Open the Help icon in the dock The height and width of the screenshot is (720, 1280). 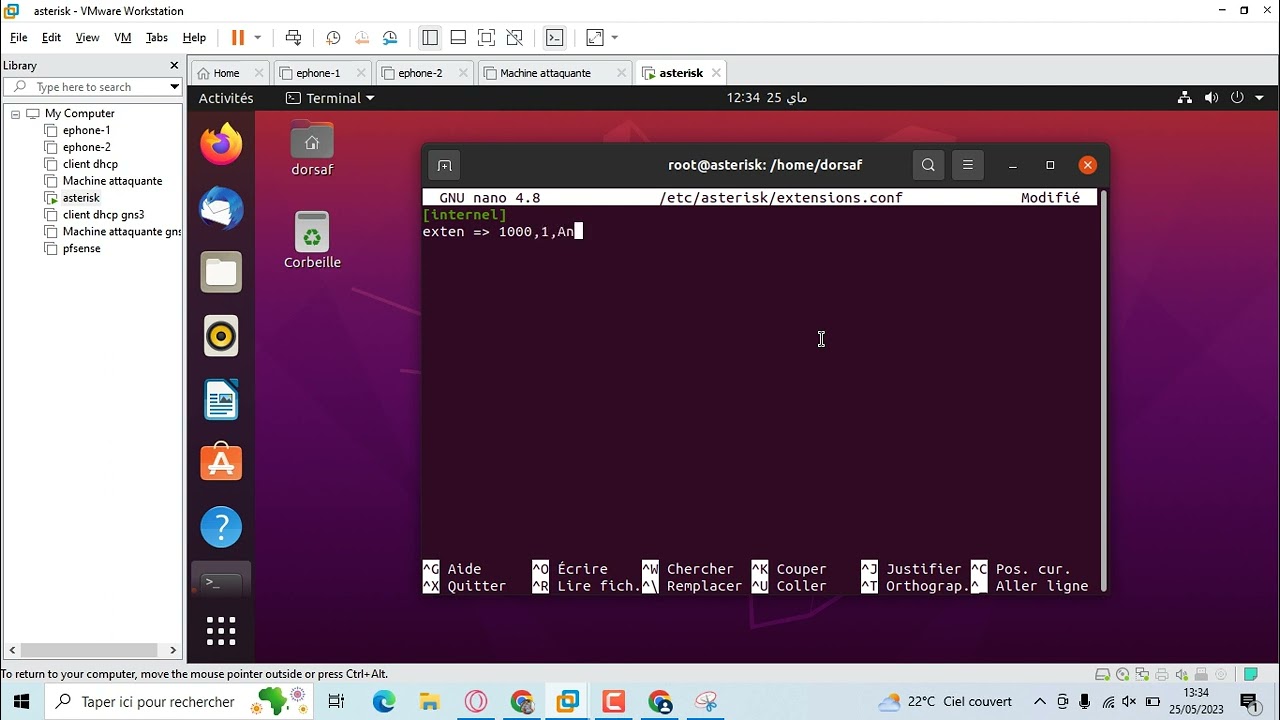point(221,527)
